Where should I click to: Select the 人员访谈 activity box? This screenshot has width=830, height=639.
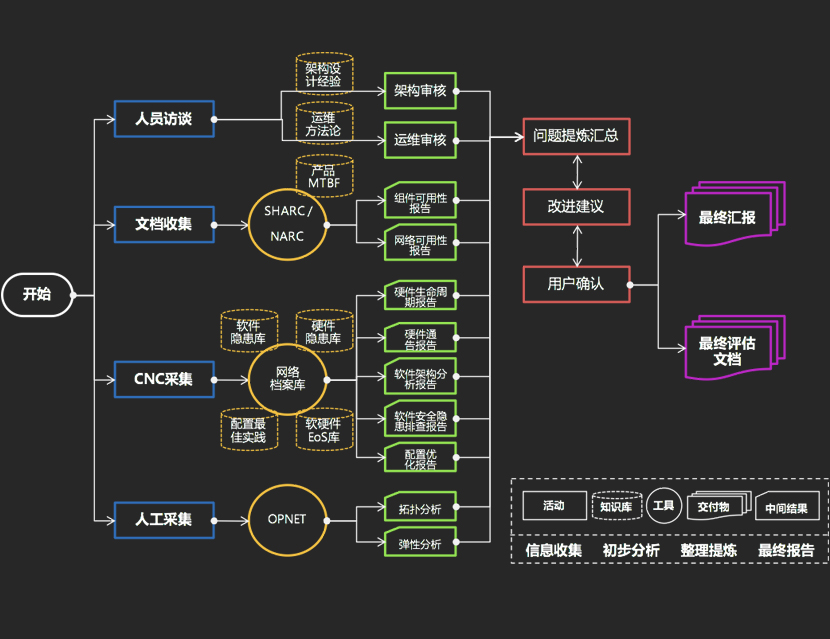tap(163, 119)
